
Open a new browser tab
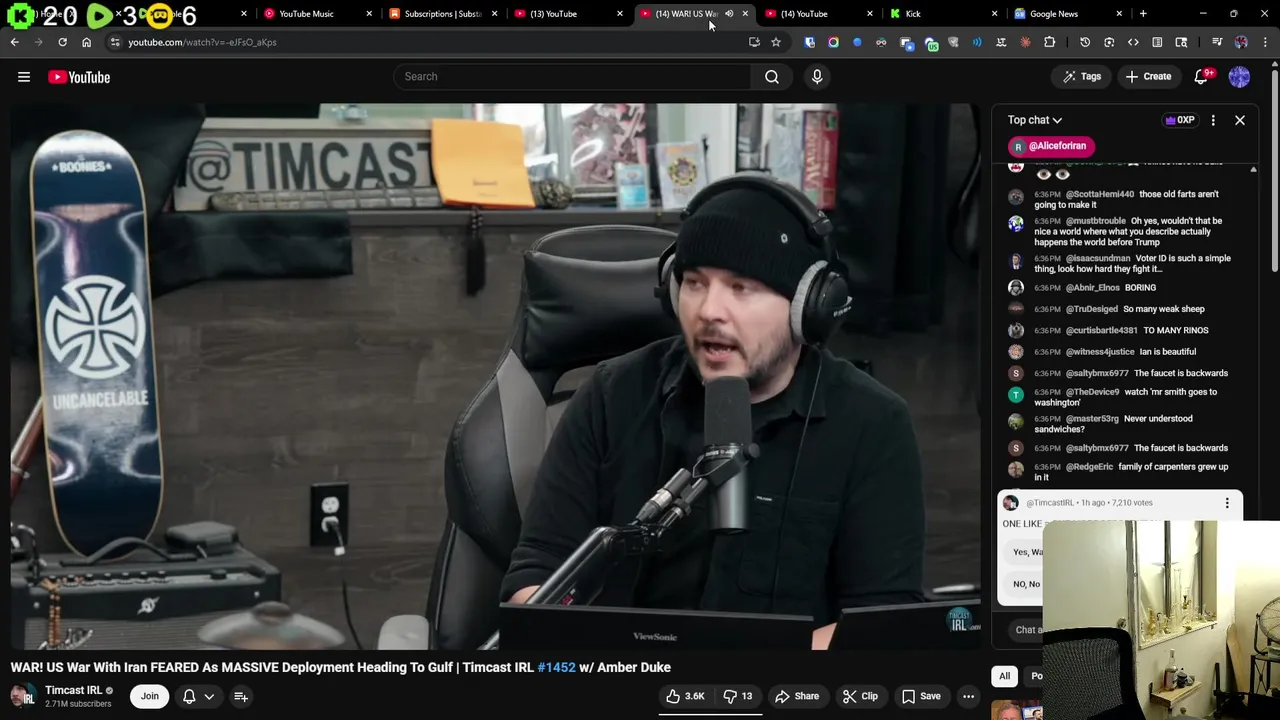[1143, 14]
